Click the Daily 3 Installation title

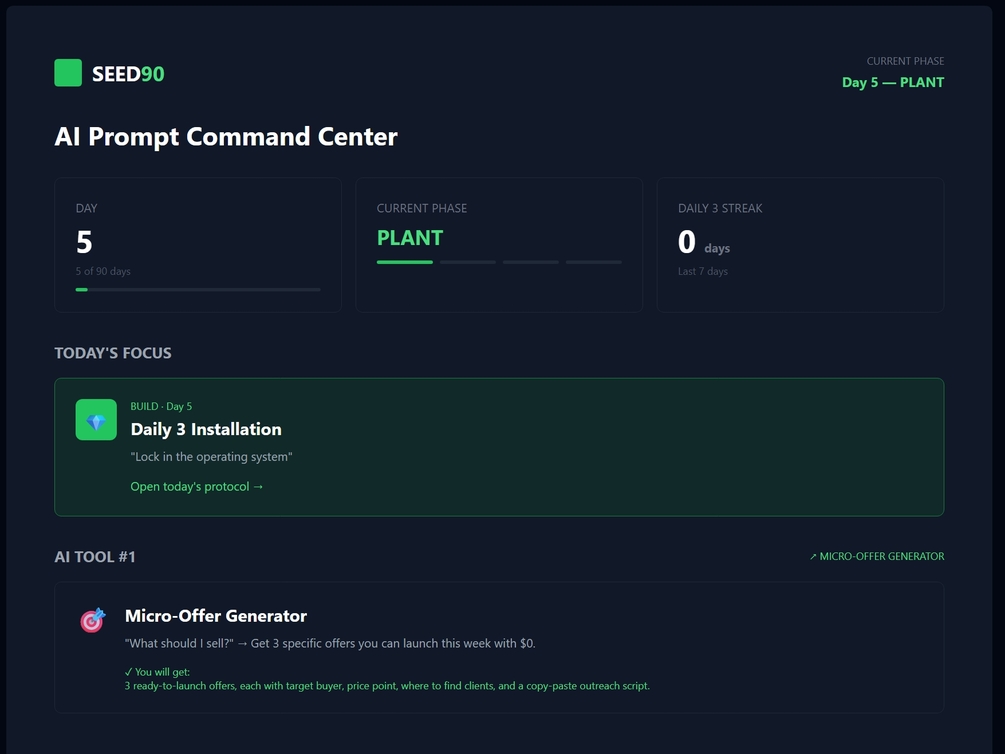coord(206,429)
